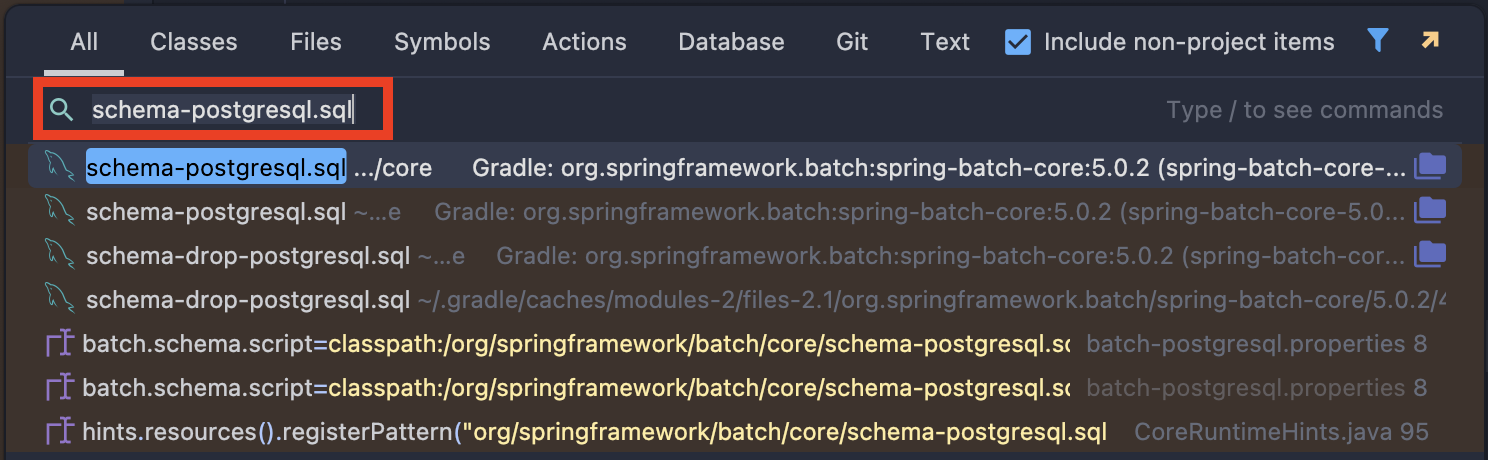The height and width of the screenshot is (460, 1488).
Task: Open the Database search tab
Action: 731,42
